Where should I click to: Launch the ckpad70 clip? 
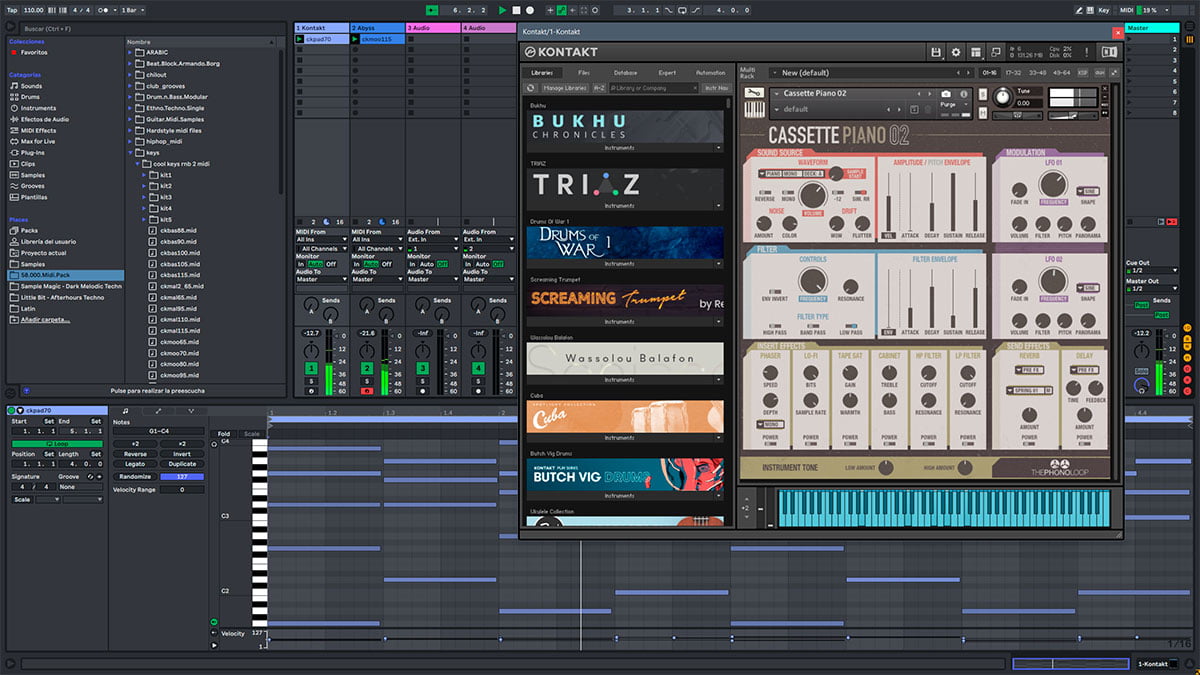(x=300, y=39)
